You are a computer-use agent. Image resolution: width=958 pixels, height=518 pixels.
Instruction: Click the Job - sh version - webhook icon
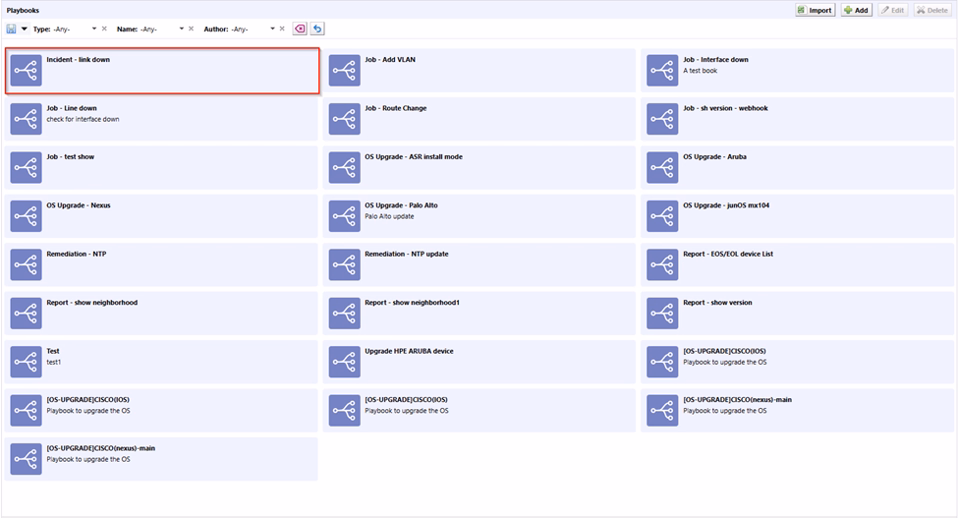662,119
